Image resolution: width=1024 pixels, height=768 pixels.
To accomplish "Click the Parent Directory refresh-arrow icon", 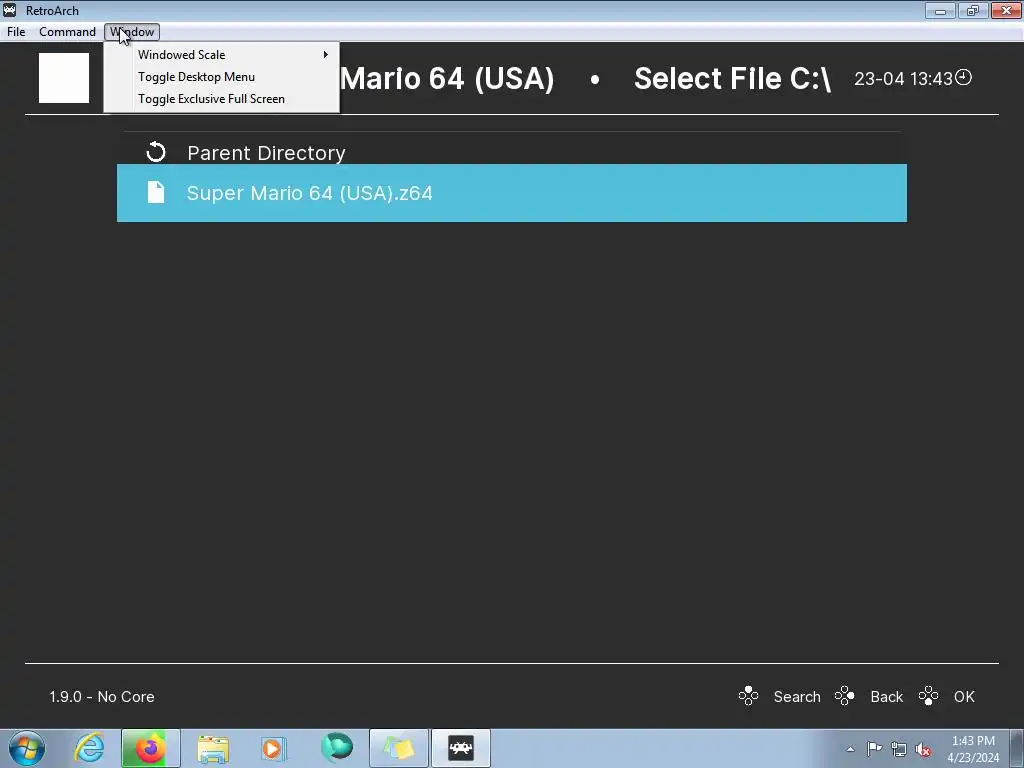I will (x=155, y=153).
